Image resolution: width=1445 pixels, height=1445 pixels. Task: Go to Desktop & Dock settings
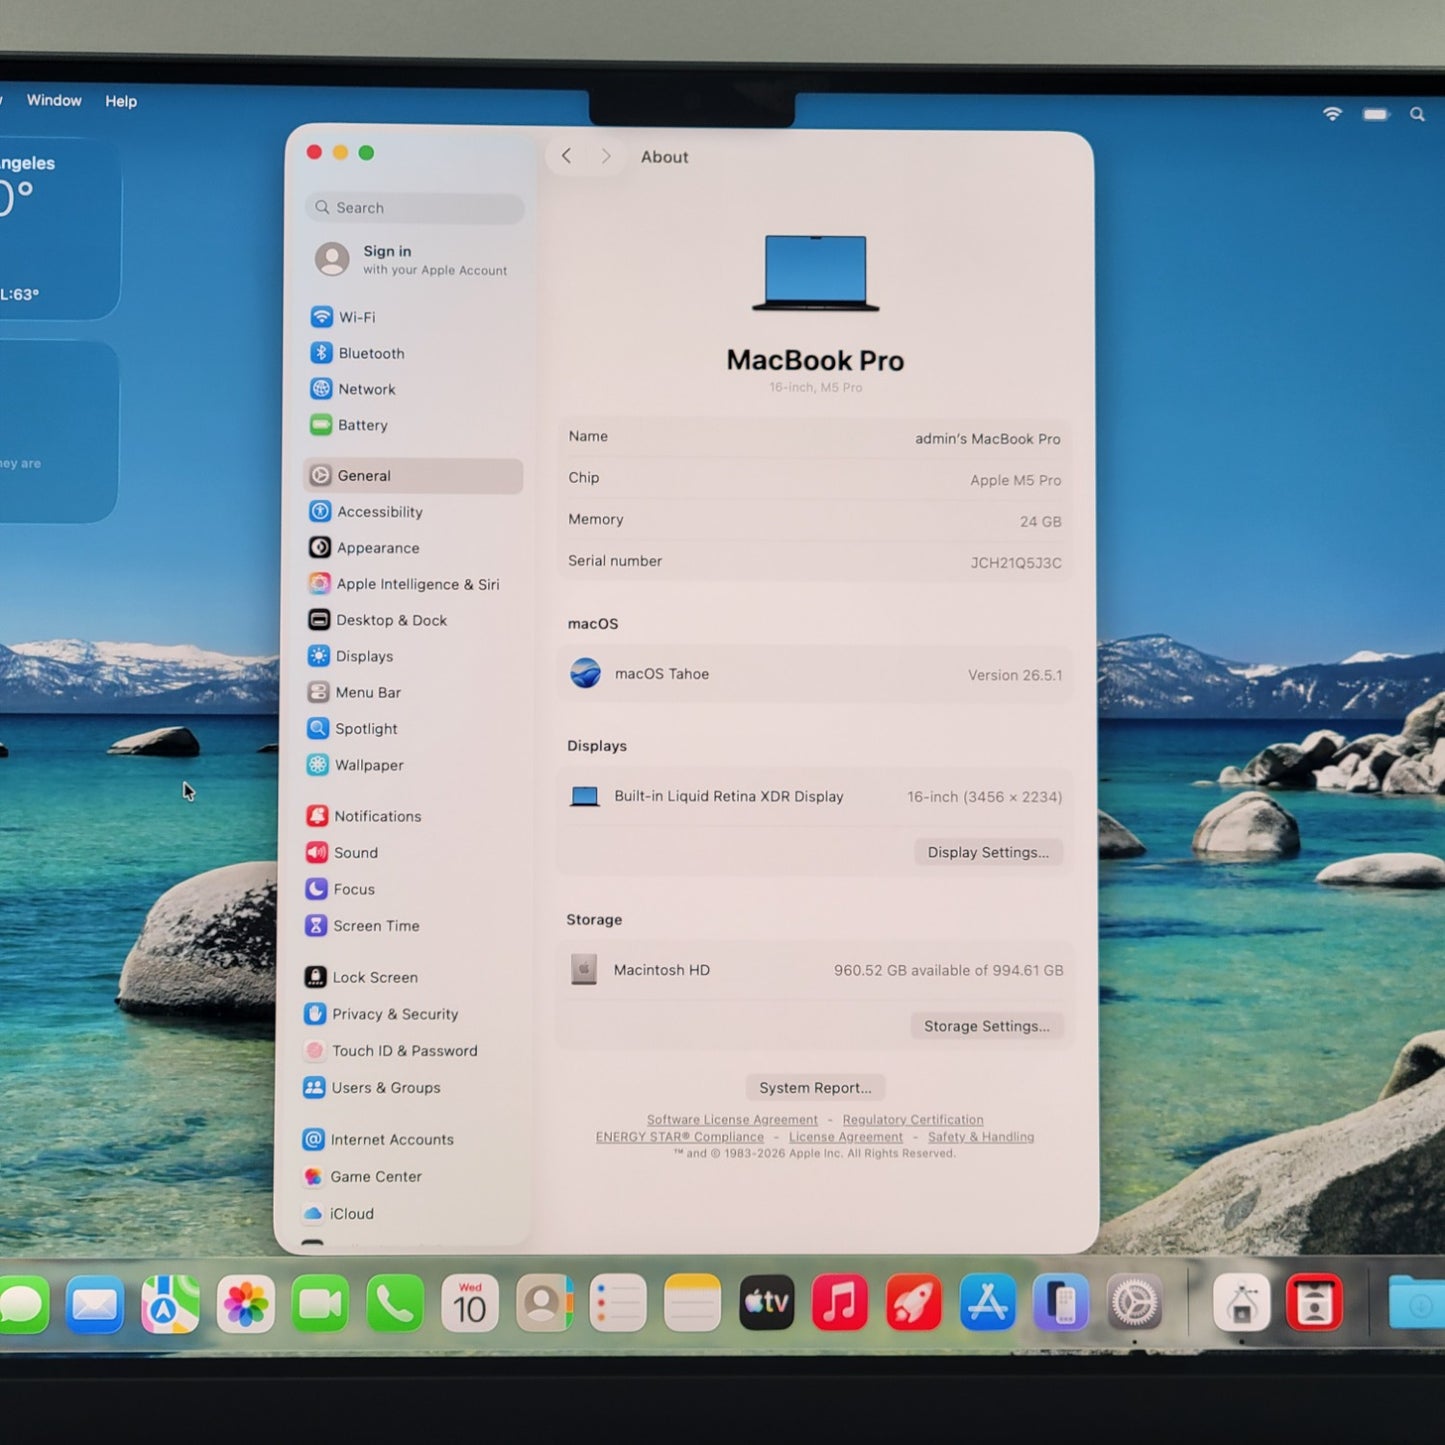[413, 620]
